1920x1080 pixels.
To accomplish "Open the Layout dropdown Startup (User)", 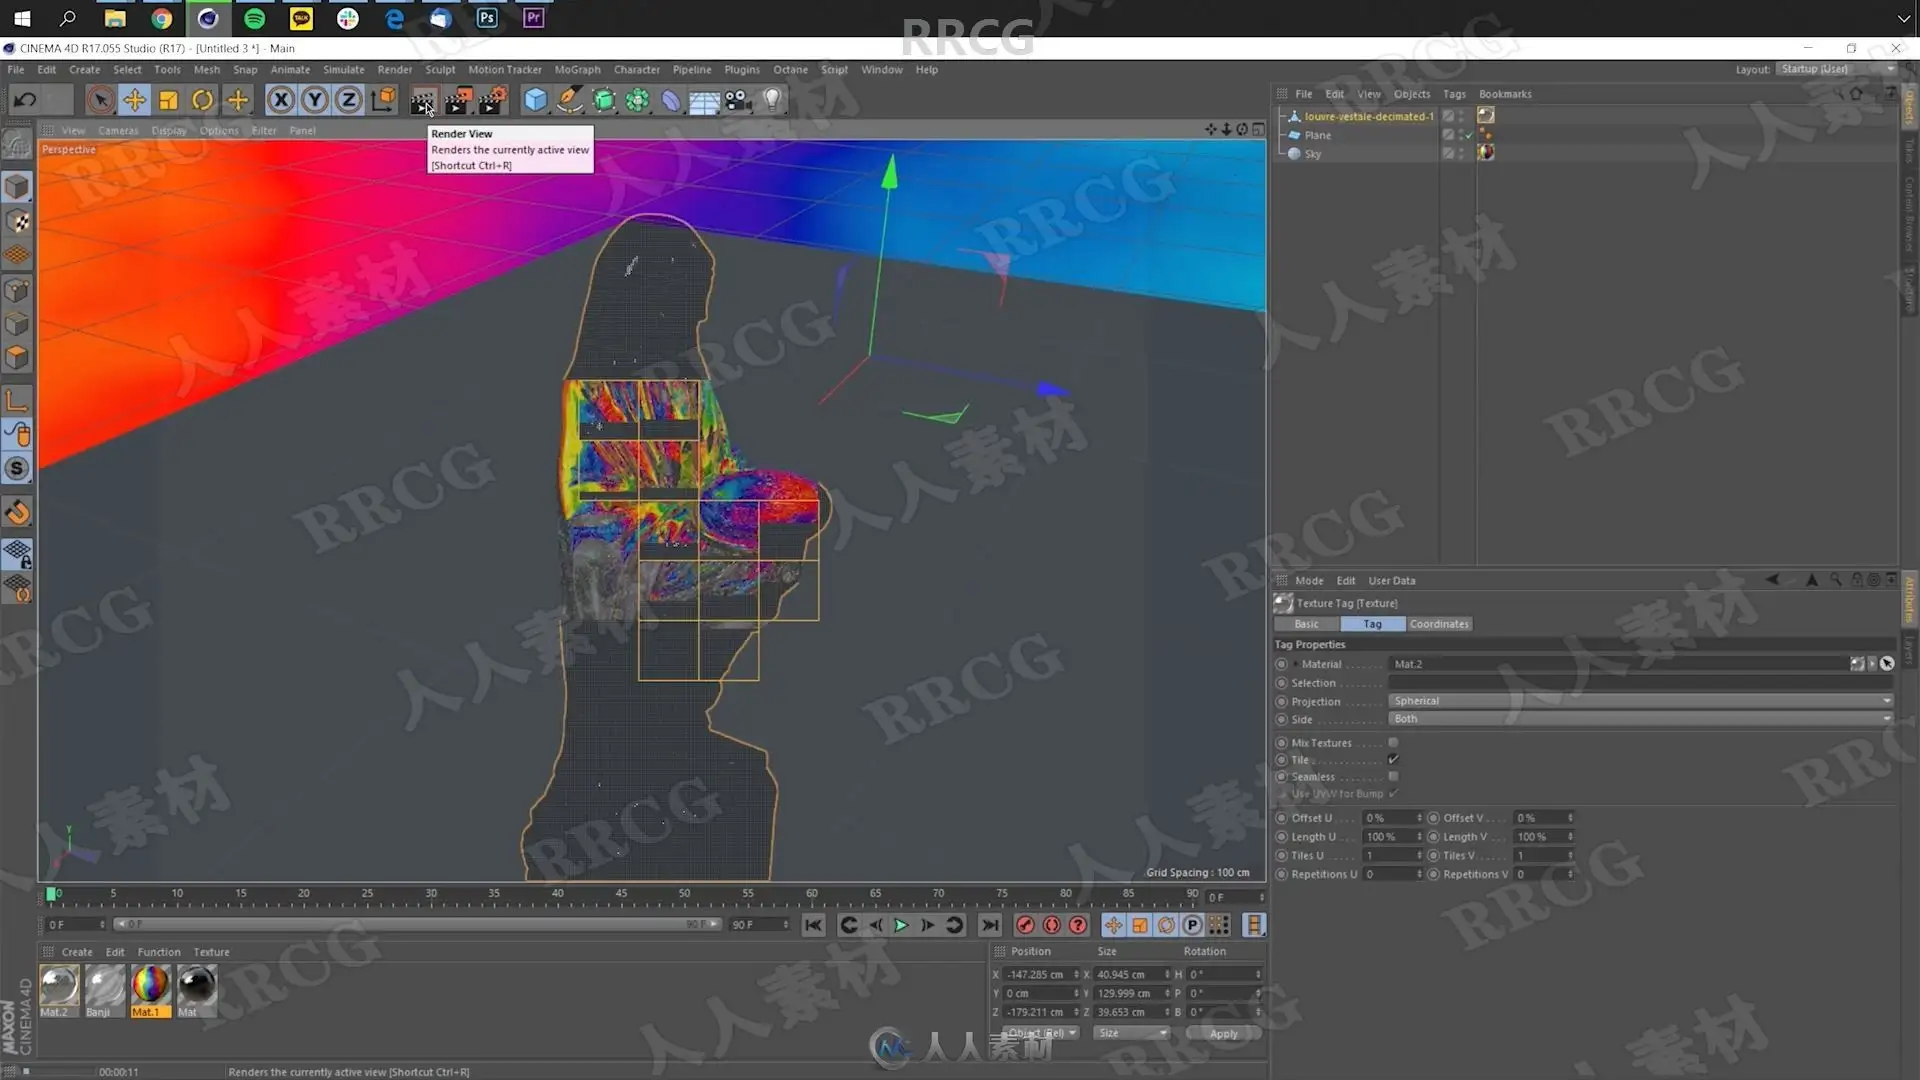I will point(1836,69).
